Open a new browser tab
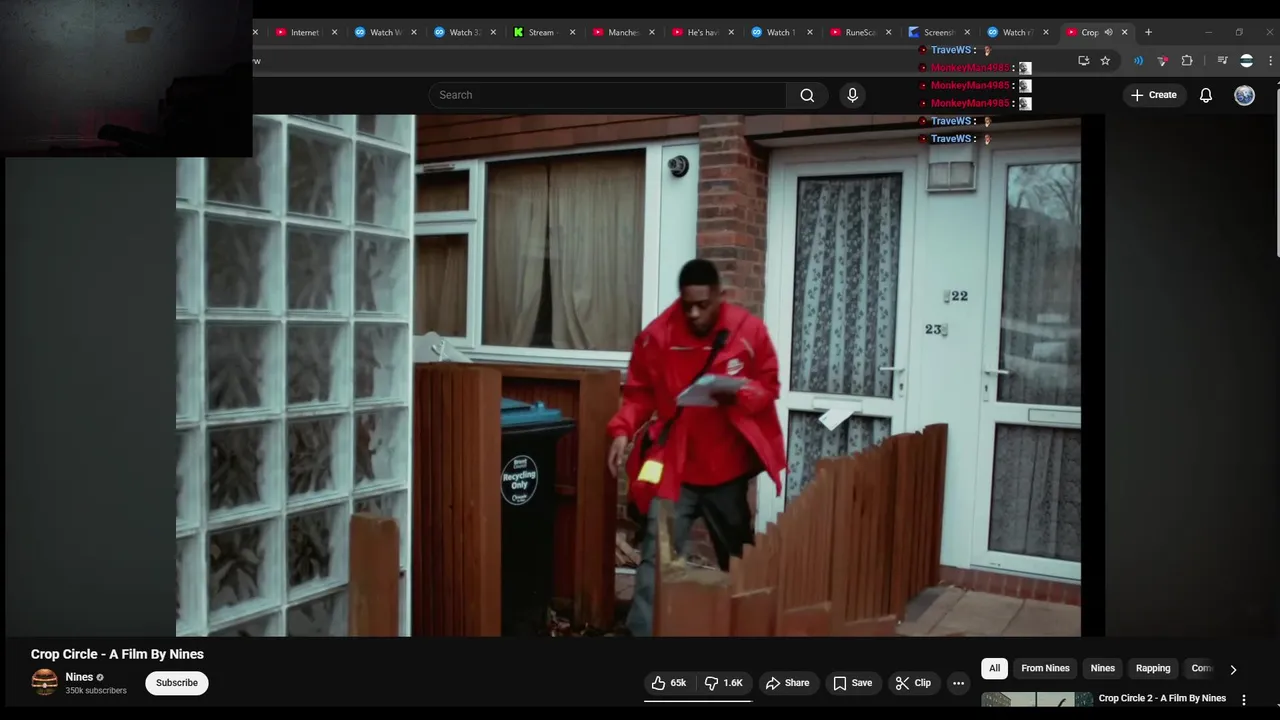 1148,32
